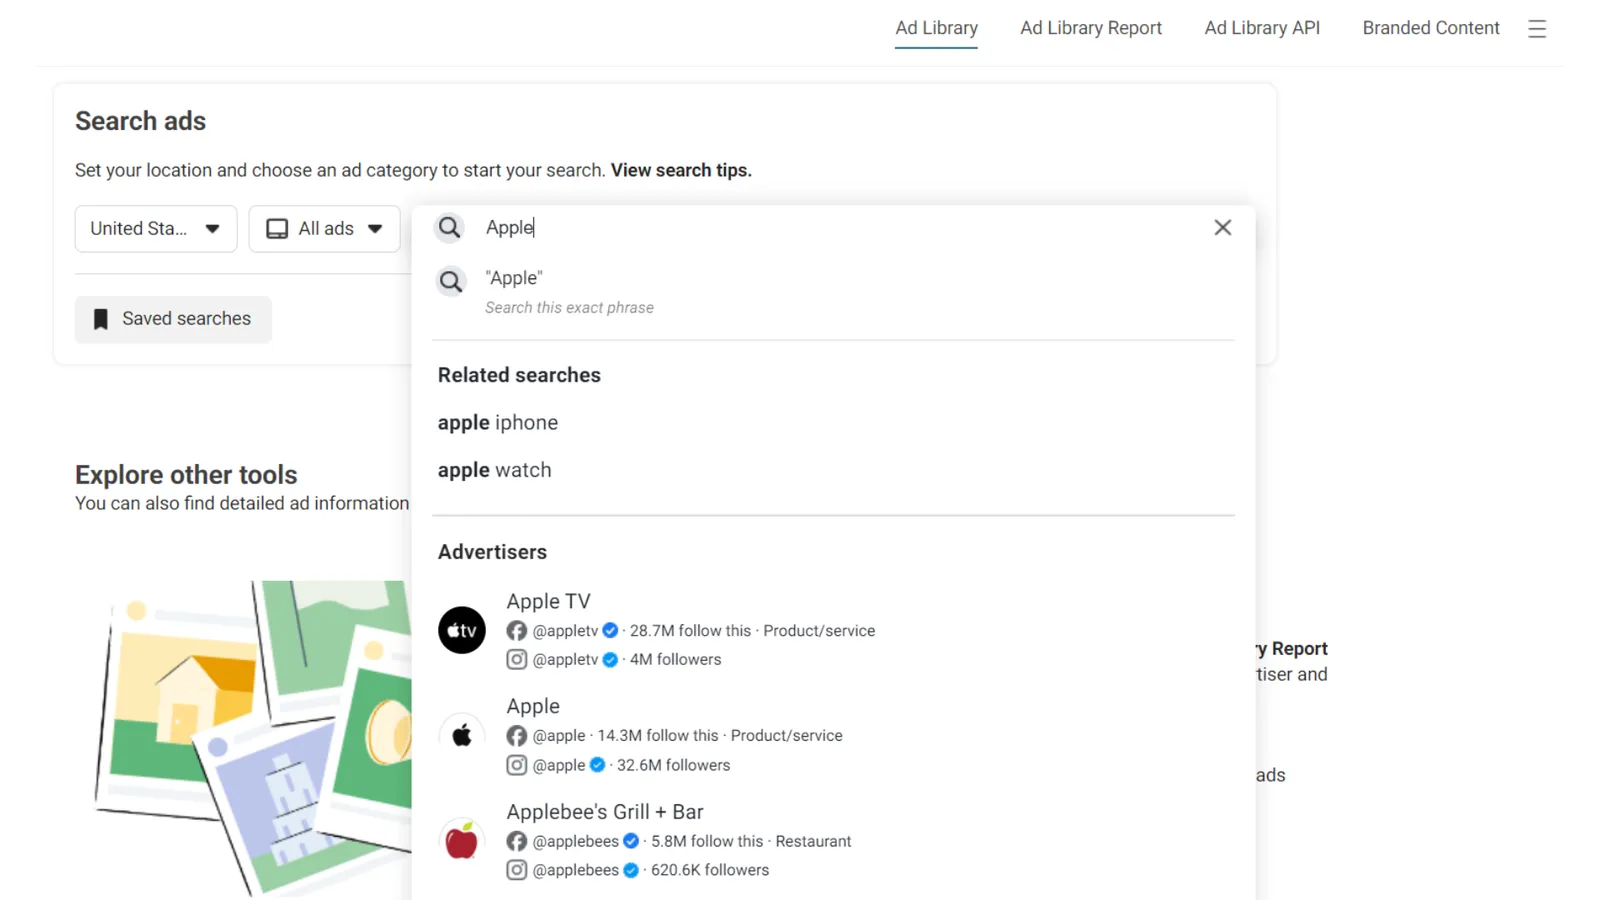
Task: Click the "5.8M follow this" text
Action: tap(707, 842)
